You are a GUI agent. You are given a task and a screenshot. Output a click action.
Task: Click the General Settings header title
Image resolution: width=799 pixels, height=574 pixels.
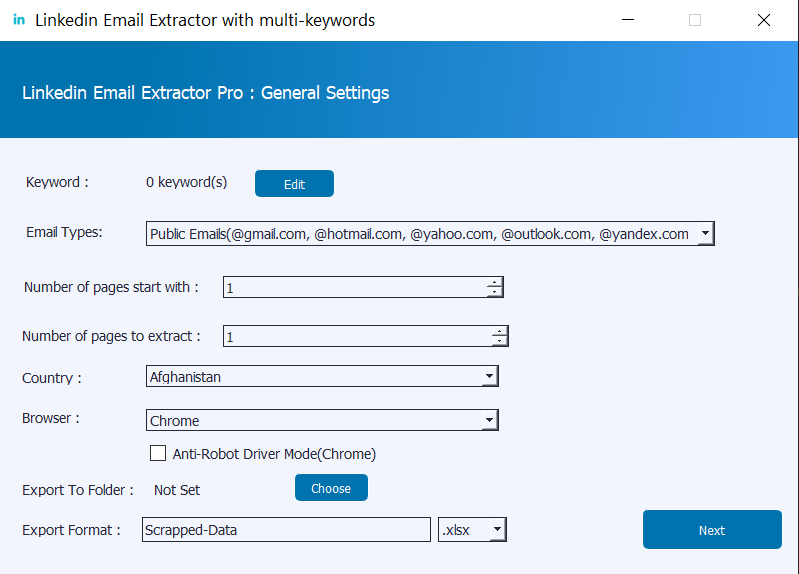[x=205, y=93]
